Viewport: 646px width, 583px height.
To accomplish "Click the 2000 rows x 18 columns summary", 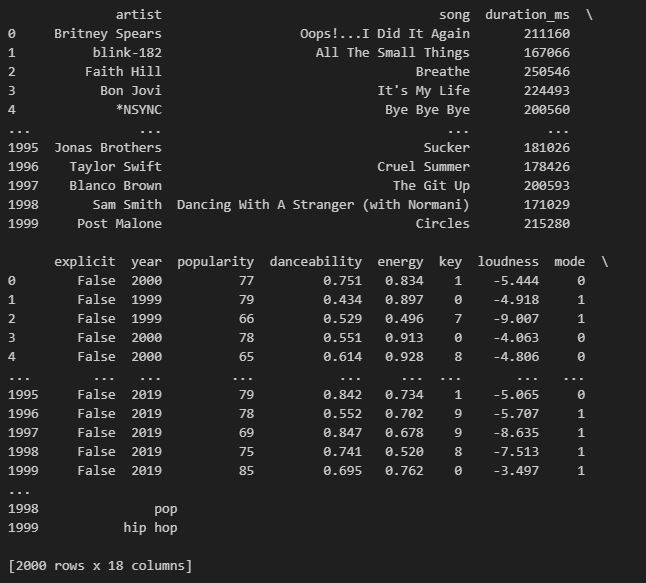I will tap(100, 566).
